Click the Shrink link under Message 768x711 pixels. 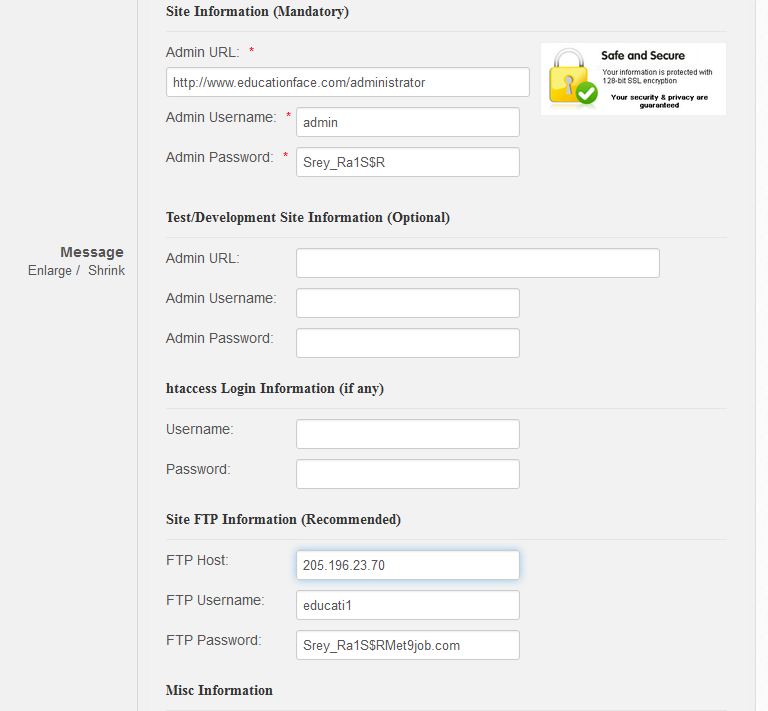(106, 270)
